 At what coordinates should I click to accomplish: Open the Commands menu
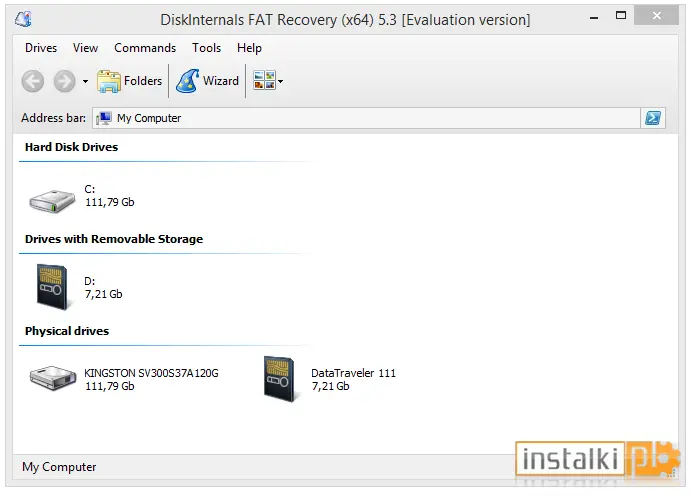click(x=145, y=48)
